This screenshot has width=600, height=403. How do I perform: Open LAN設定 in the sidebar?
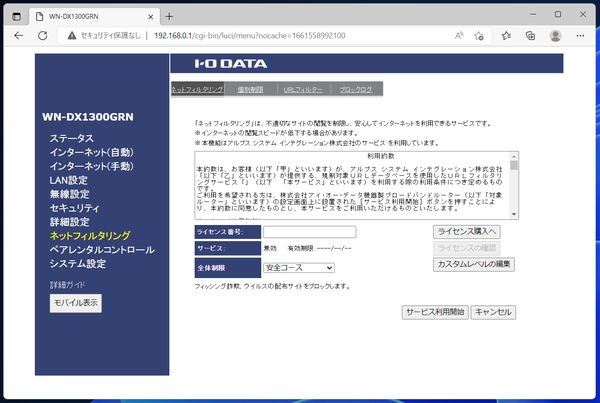(x=68, y=180)
